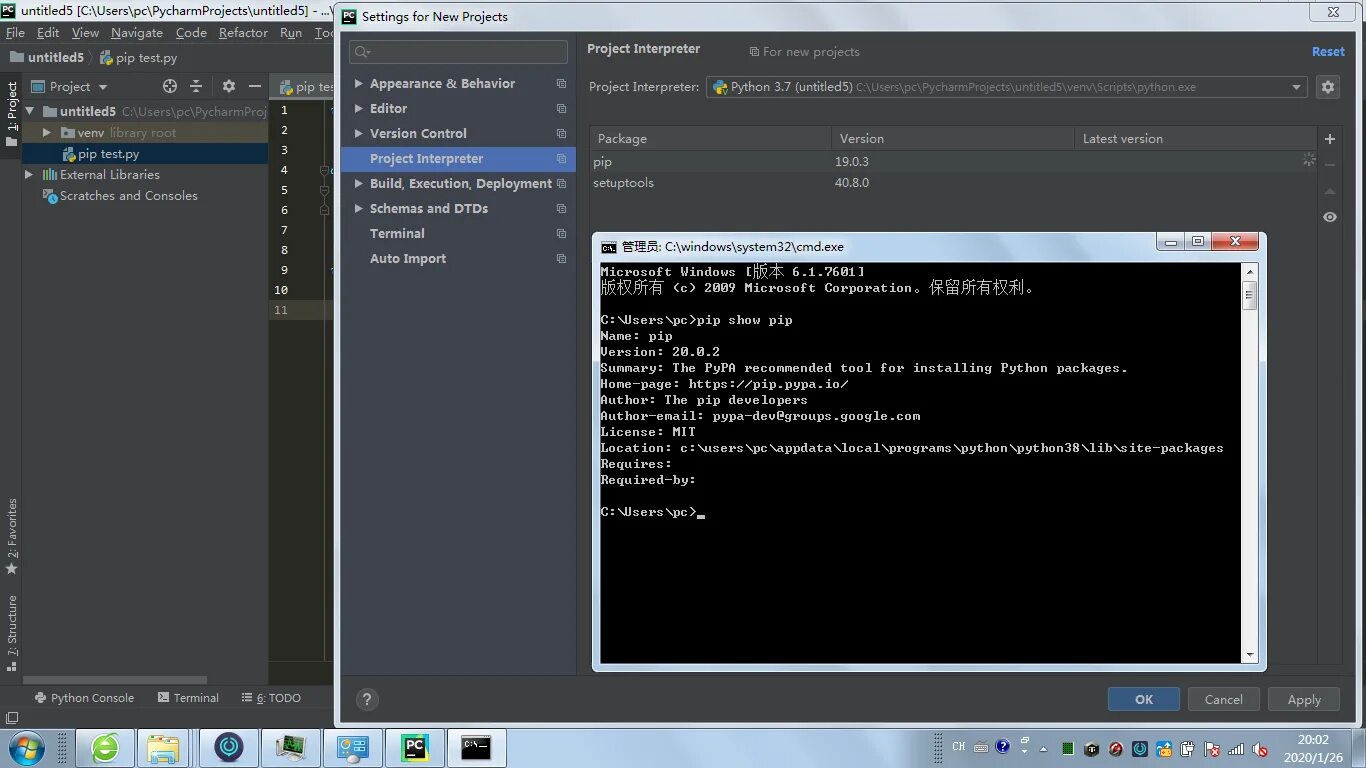The height and width of the screenshot is (768, 1366).
Task: Click the Windows Start button
Action: 24,748
